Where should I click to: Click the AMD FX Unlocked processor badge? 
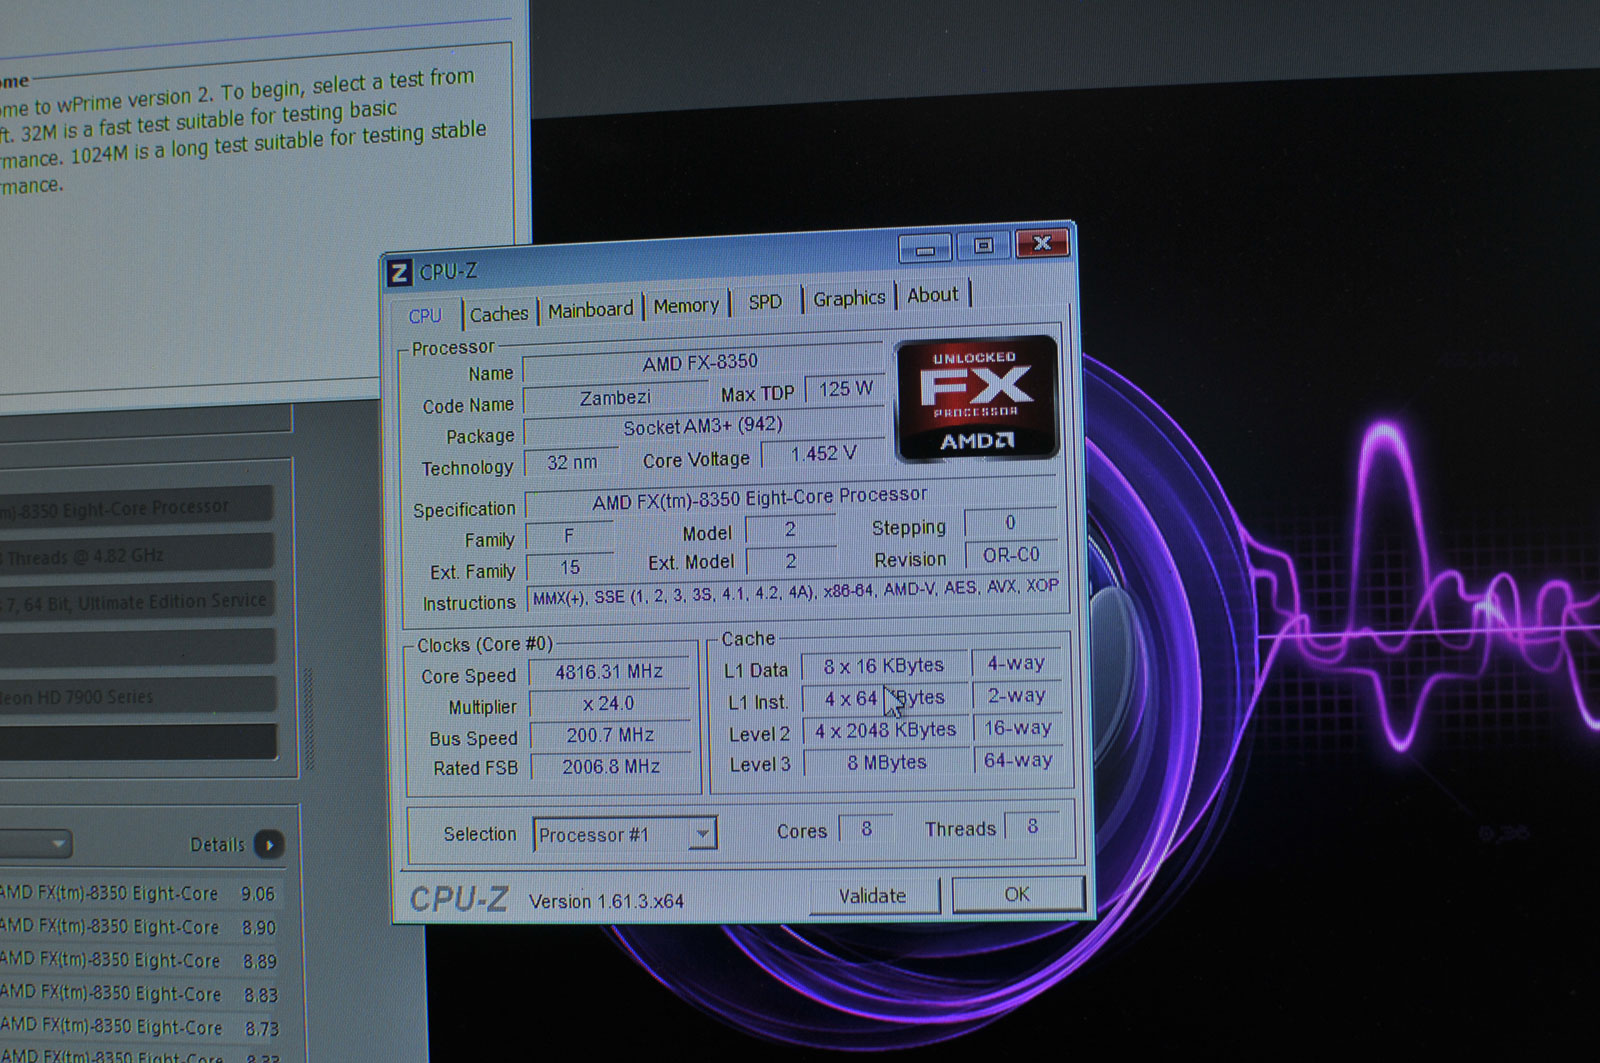(x=977, y=397)
